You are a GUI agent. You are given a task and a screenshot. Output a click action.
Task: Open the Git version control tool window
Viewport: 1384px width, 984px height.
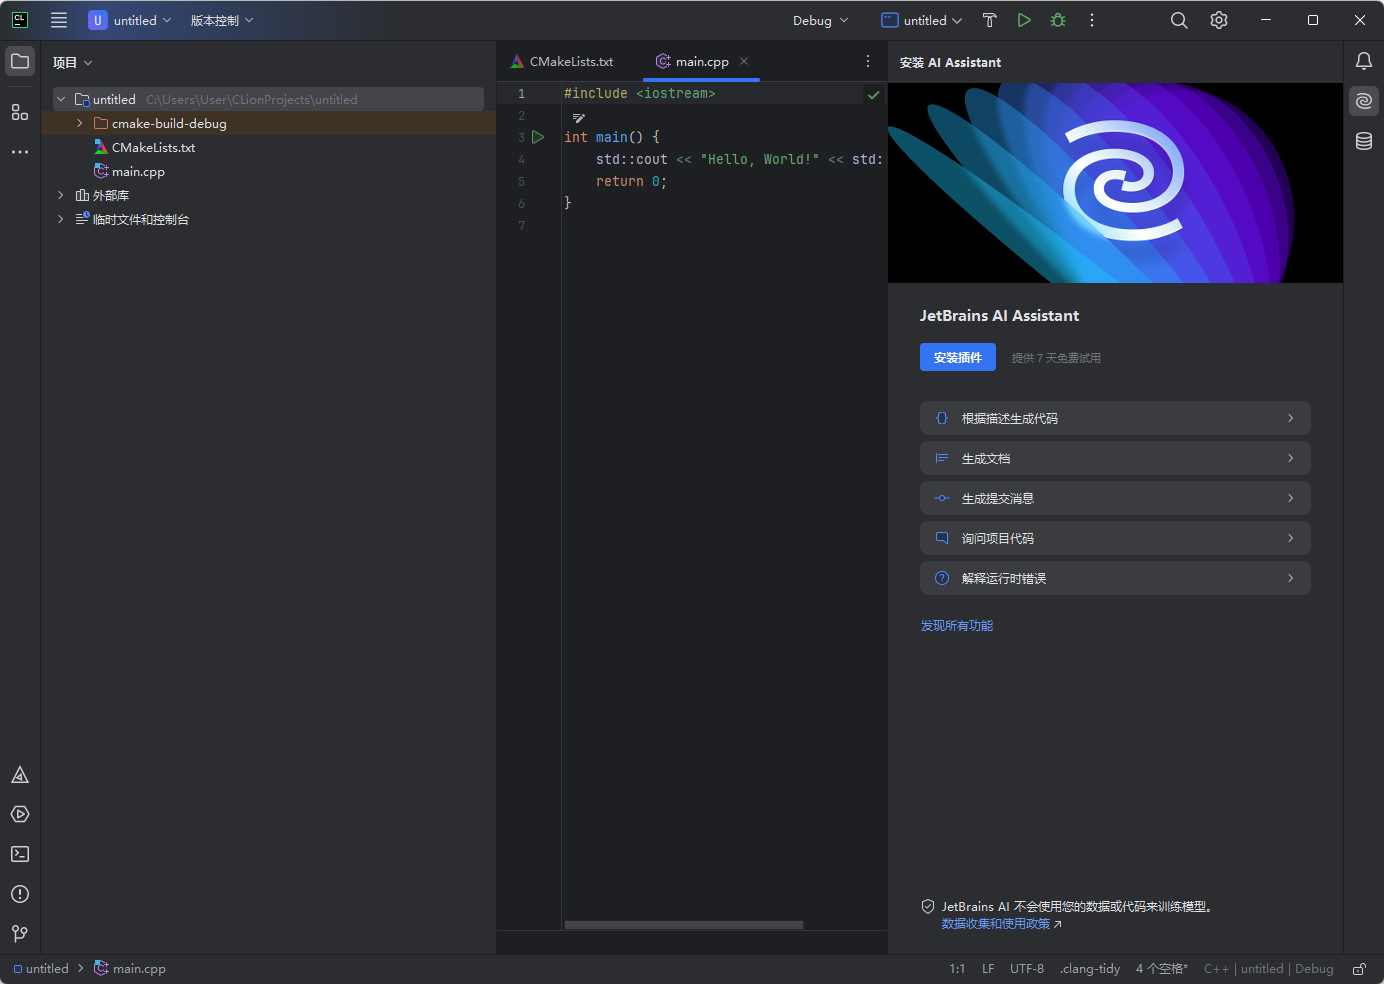click(20, 933)
